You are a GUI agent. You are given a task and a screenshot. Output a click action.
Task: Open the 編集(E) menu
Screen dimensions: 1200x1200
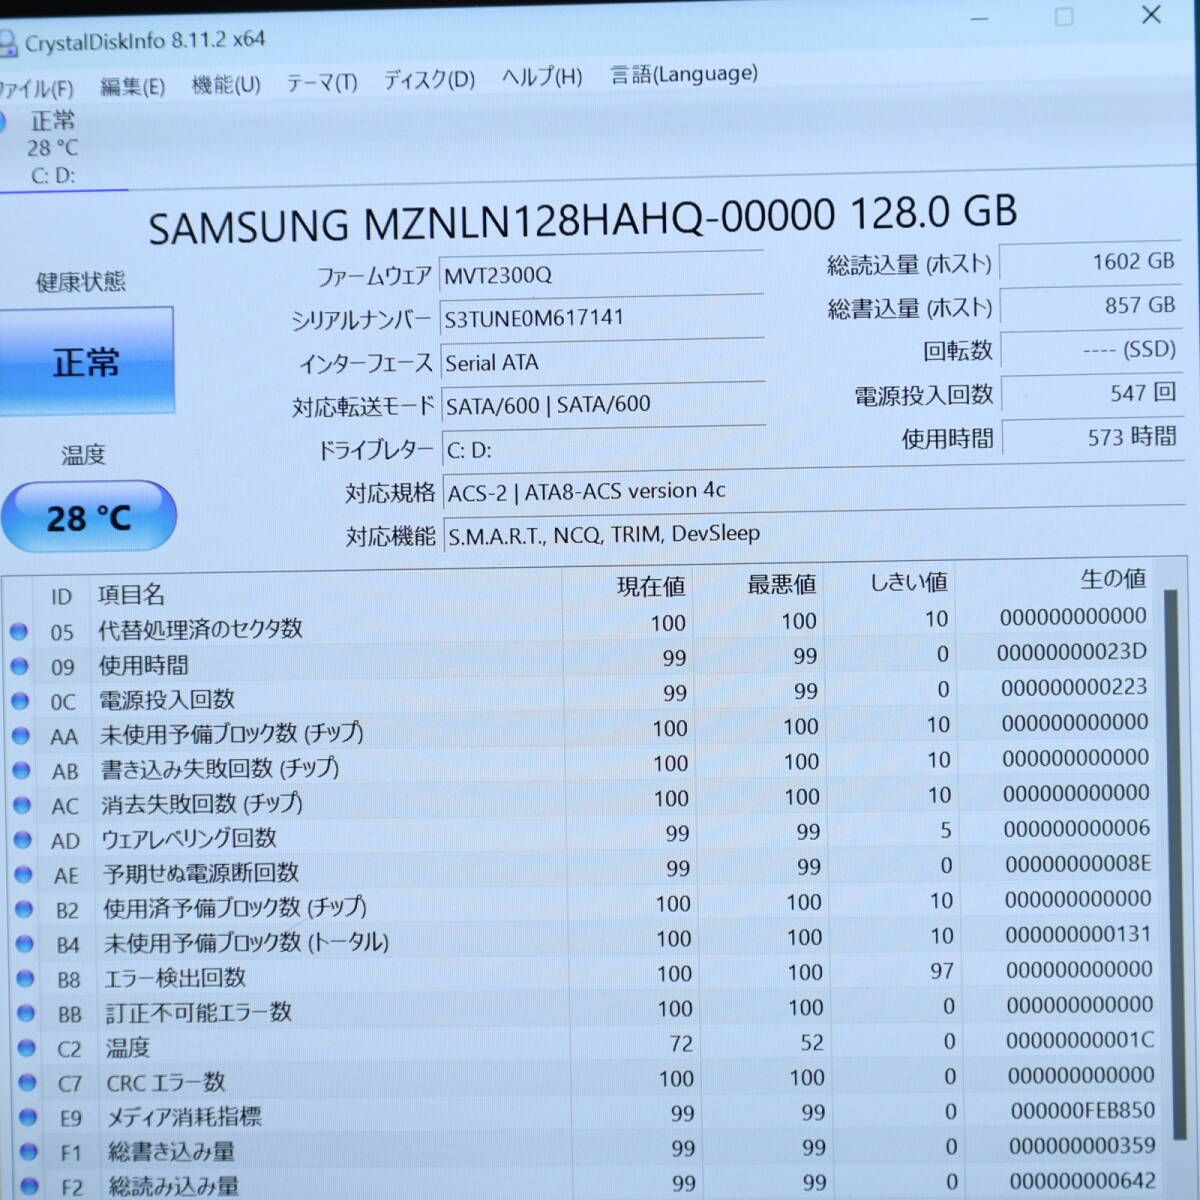[x=132, y=87]
